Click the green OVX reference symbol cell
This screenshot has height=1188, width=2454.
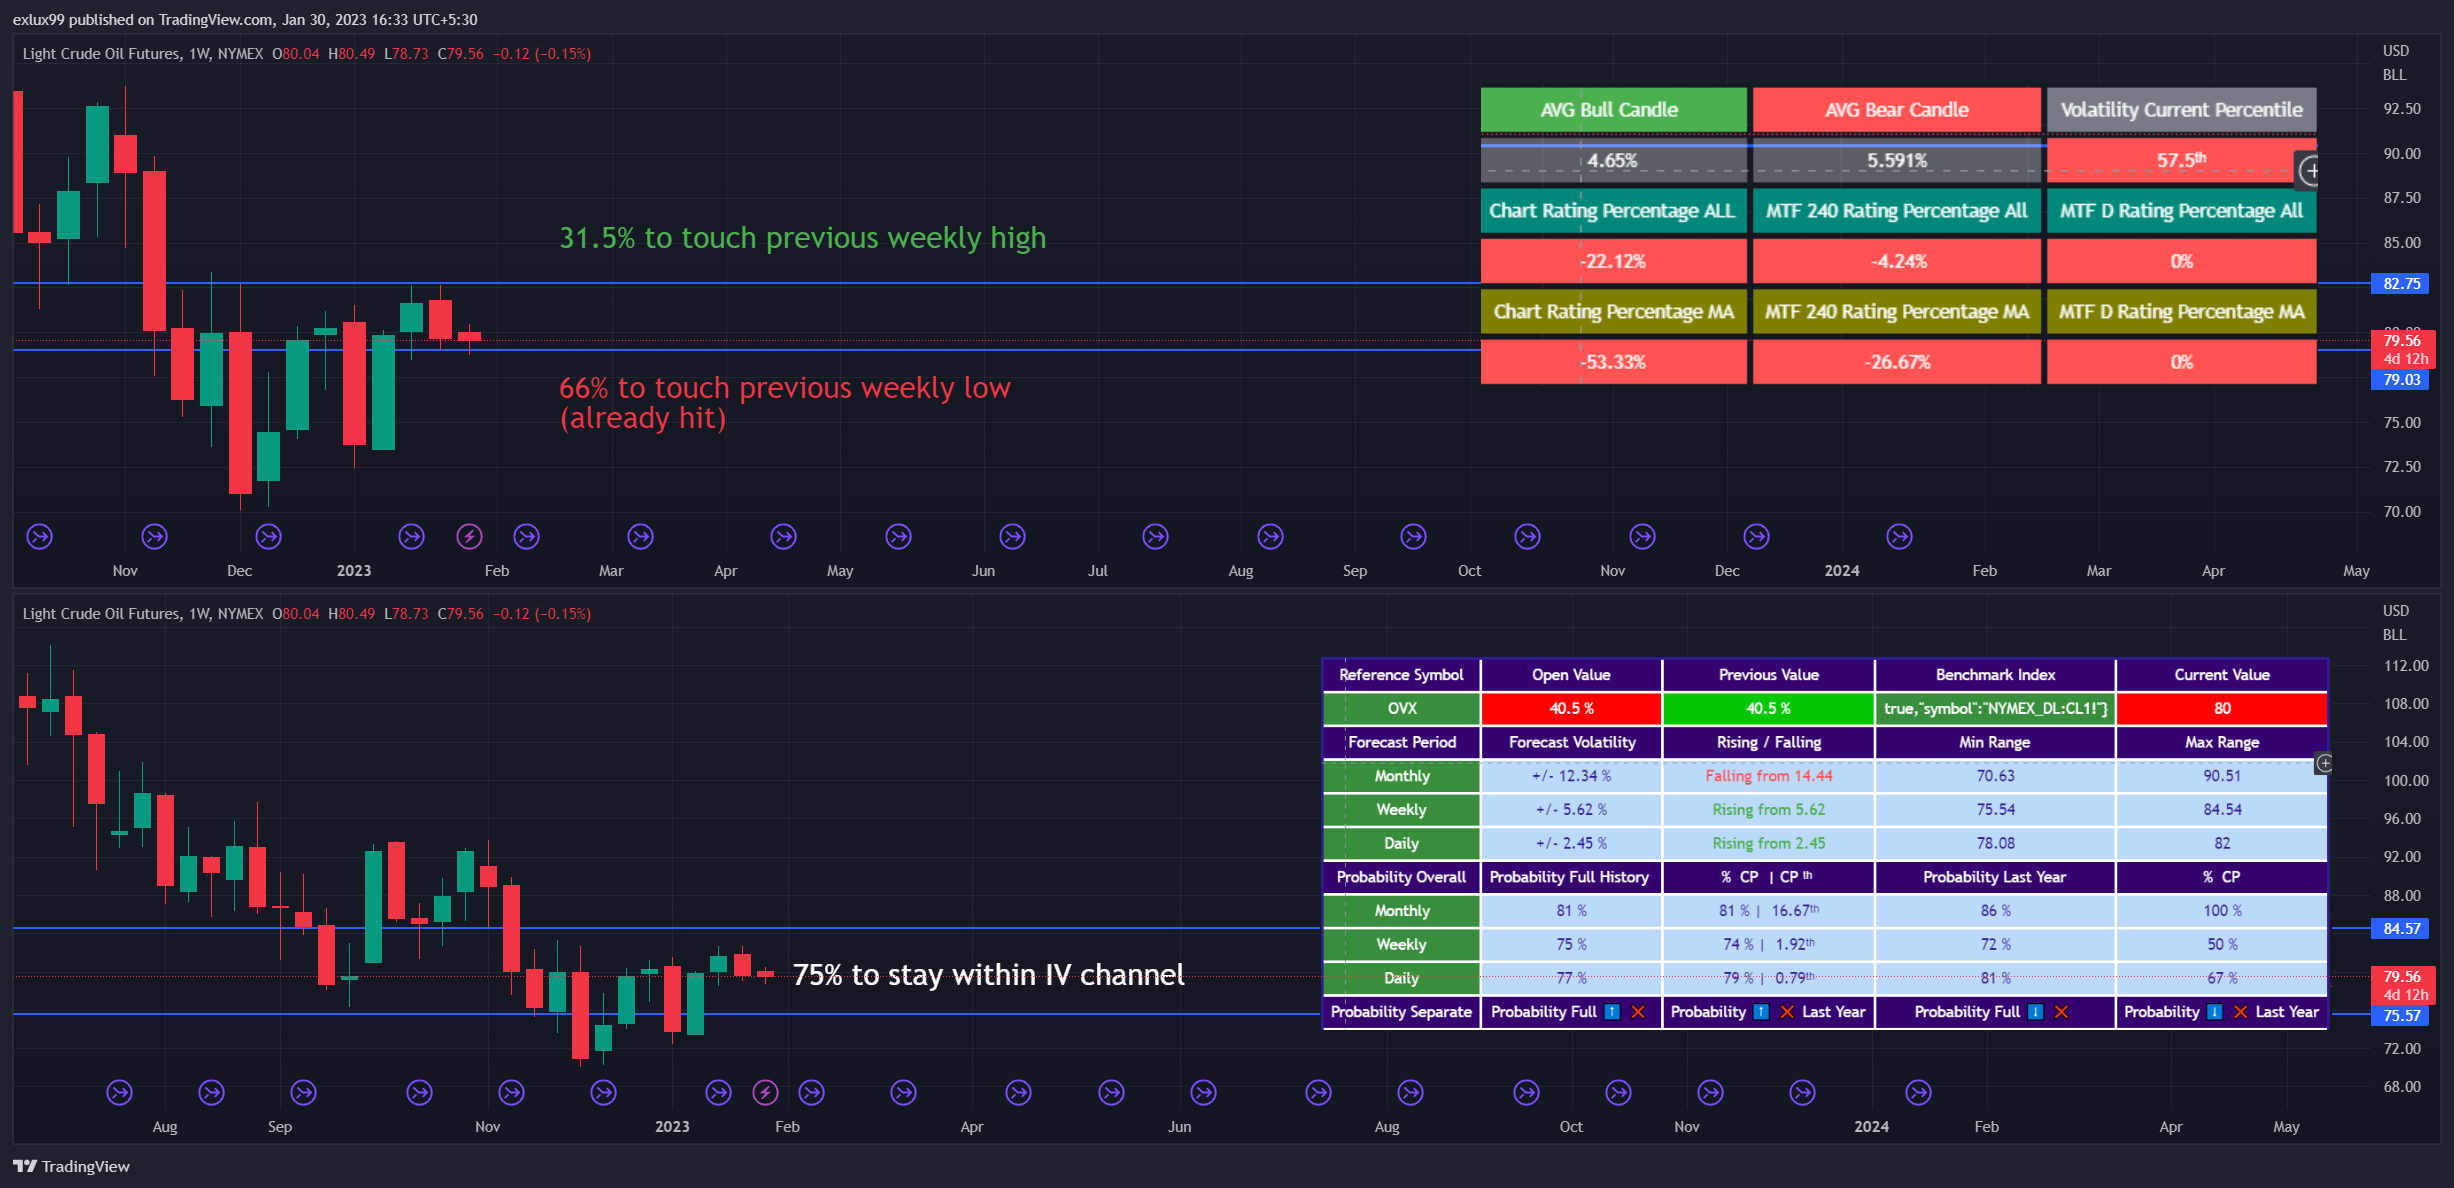click(x=1401, y=708)
